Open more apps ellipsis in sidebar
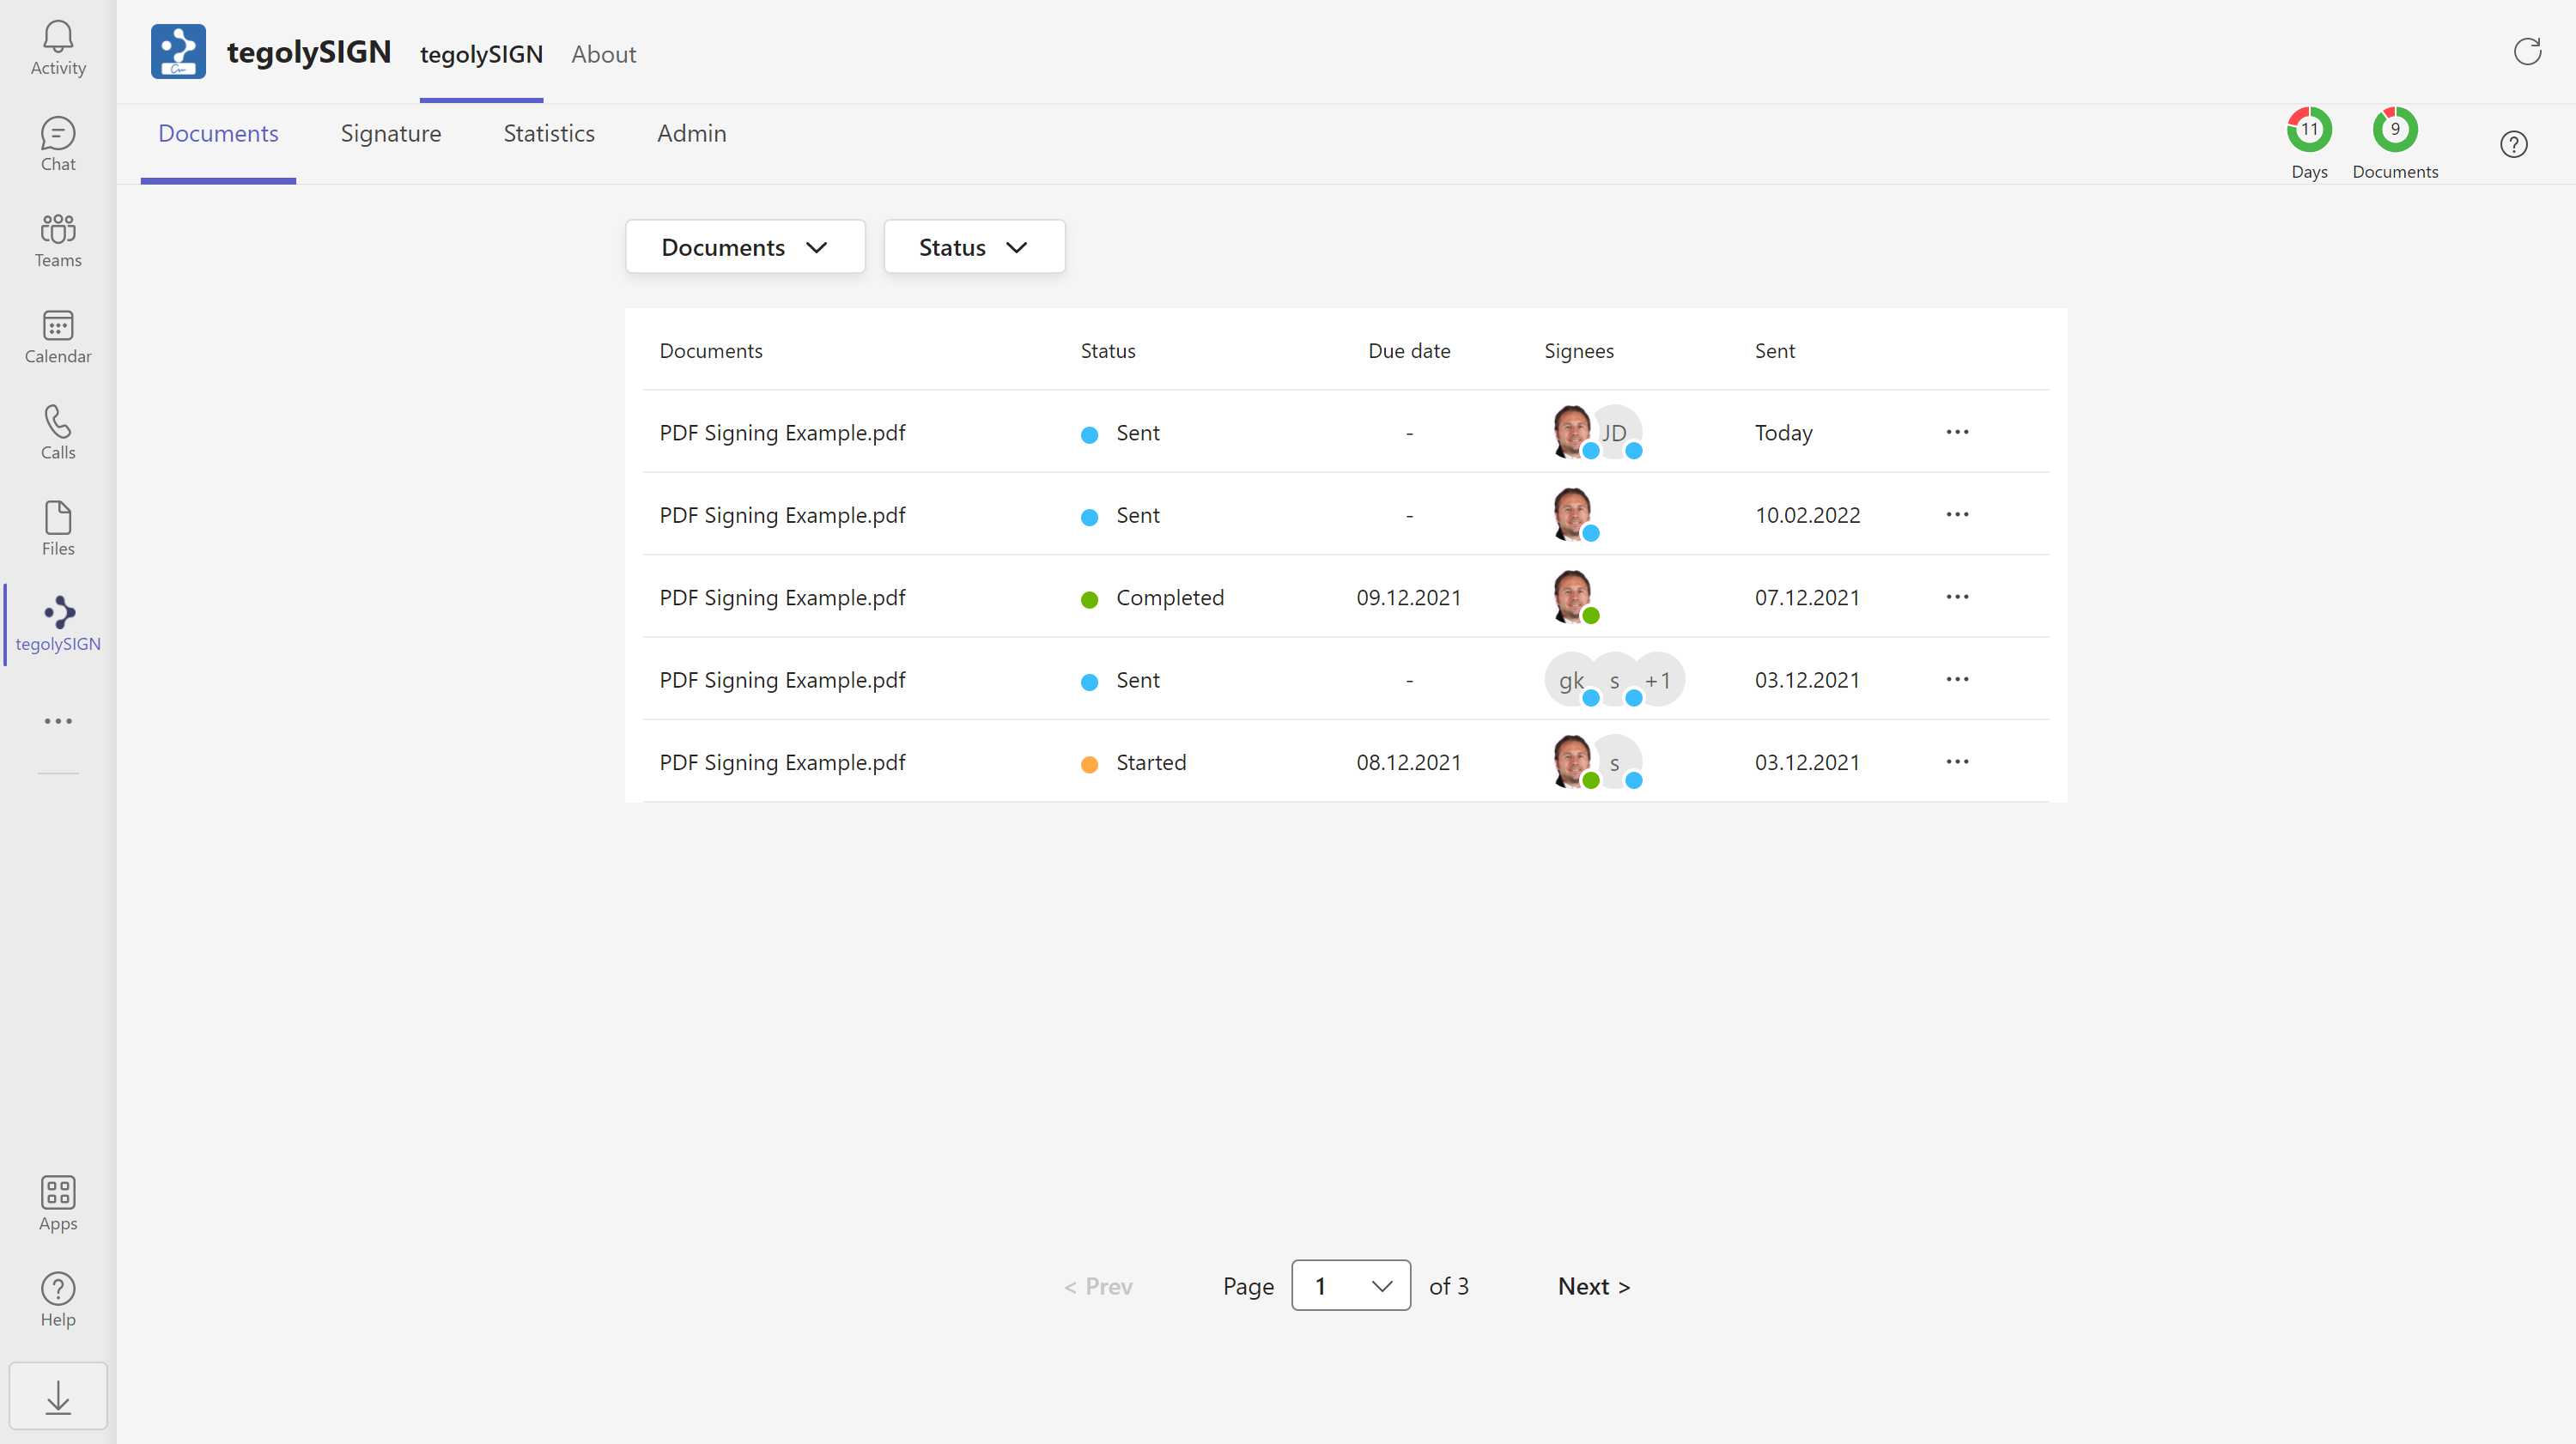This screenshot has width=2576, height=1444. tap(58, 721)
